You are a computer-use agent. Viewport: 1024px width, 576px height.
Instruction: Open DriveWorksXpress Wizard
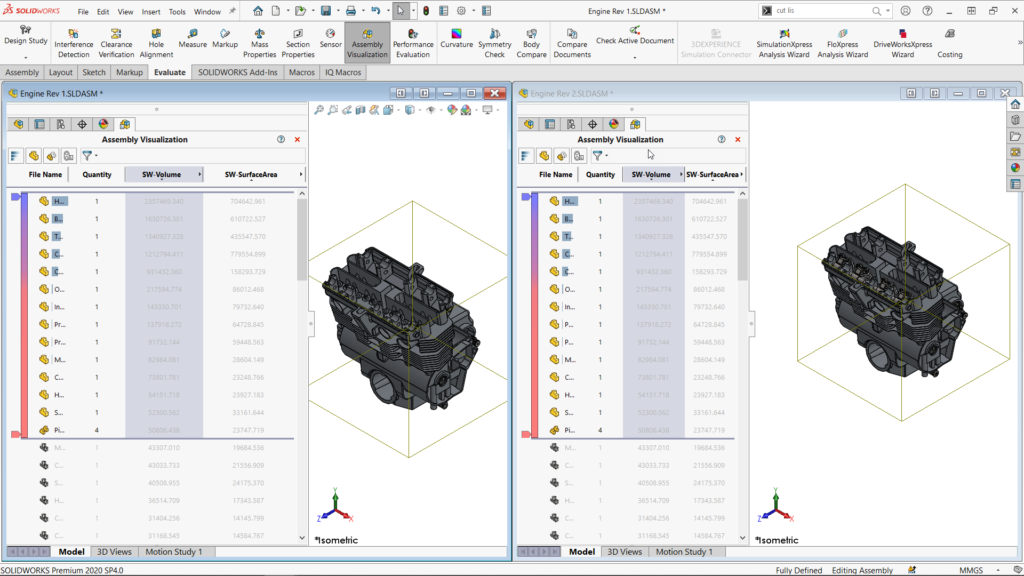[903, 43]
